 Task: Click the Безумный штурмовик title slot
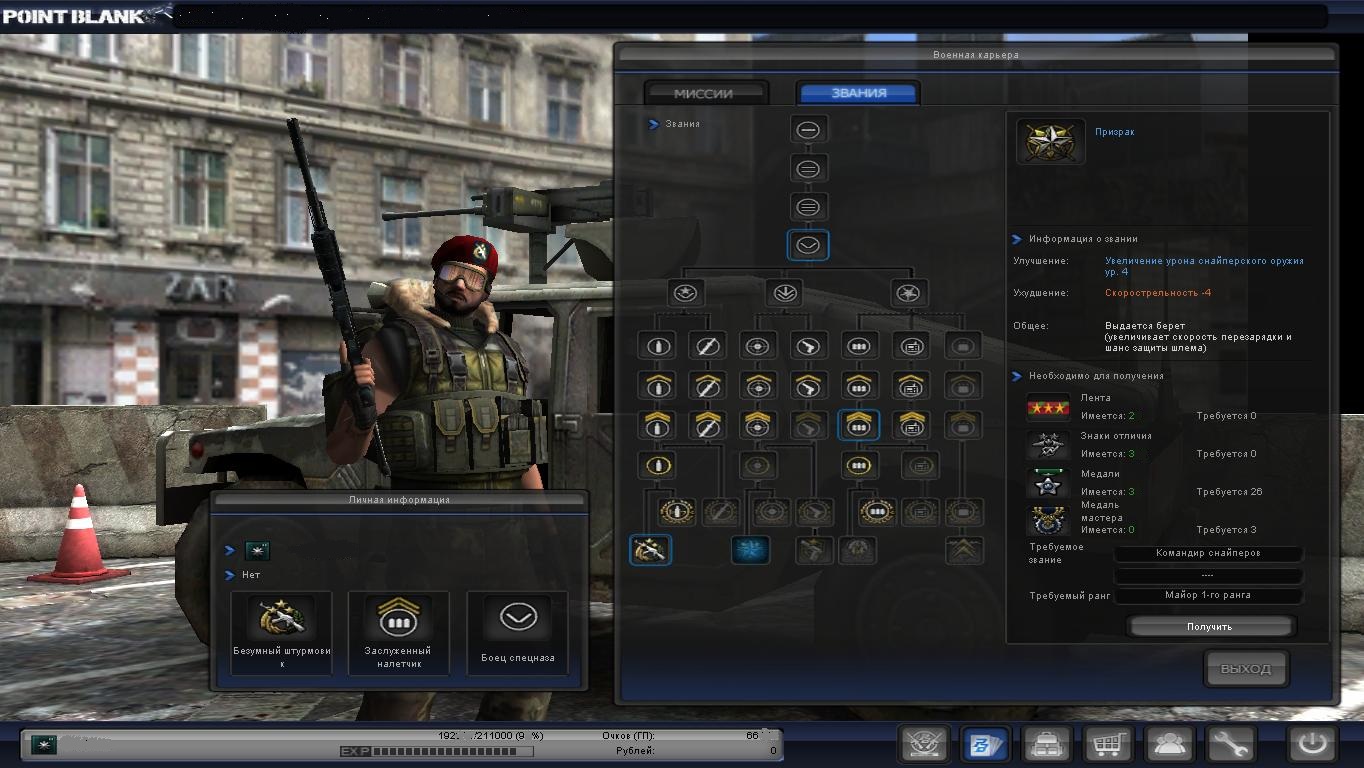[x=281, y=632]
